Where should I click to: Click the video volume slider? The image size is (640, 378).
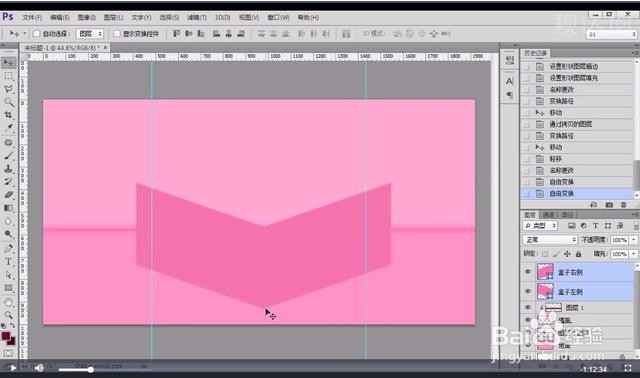[x=75, y=370]
